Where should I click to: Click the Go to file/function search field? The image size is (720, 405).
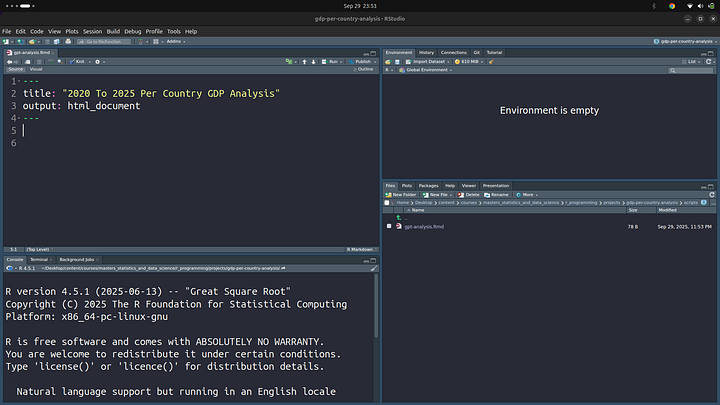click(x=104, y=41)
